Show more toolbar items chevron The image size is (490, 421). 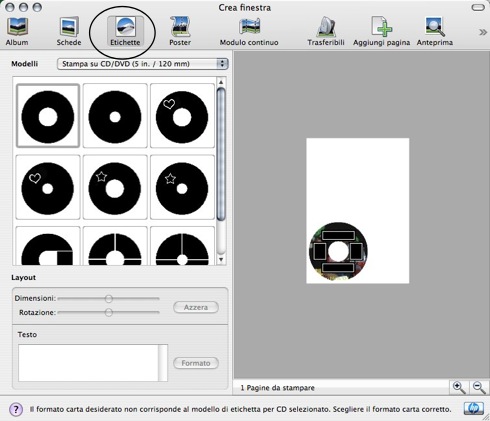tap(482, 32)
